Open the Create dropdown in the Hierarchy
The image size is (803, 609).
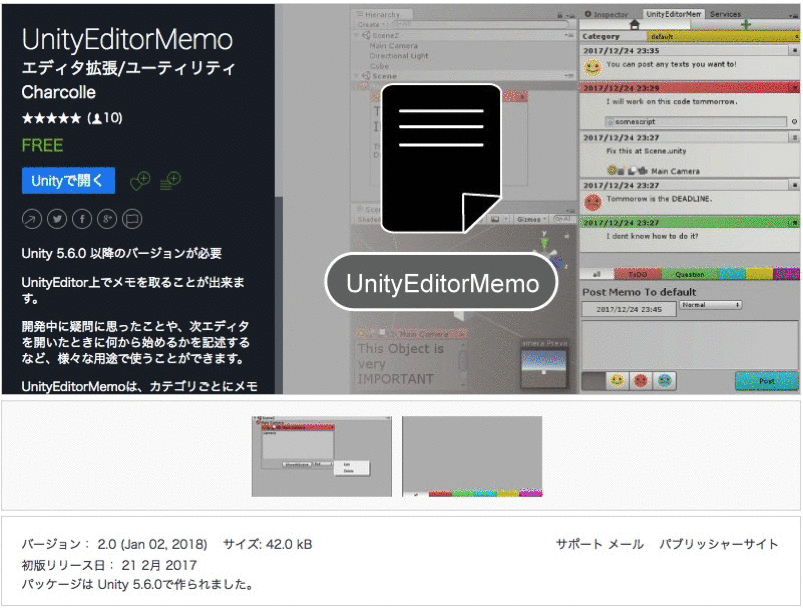[371, 25]
